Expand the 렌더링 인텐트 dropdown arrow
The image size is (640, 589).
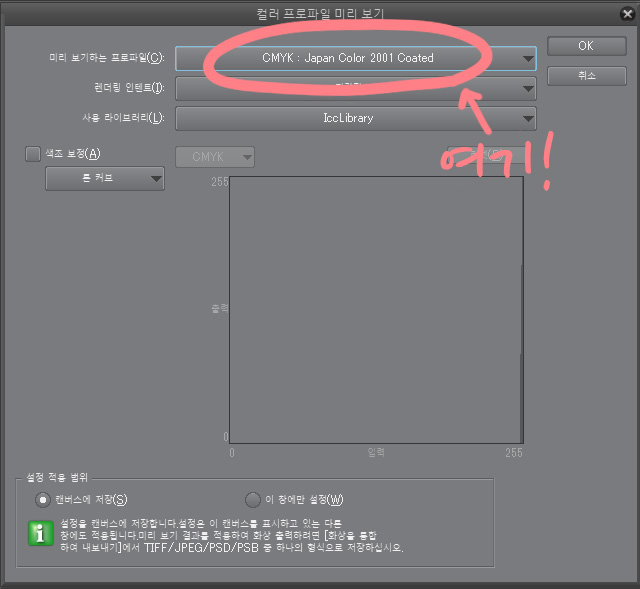(x=528, y=89)
